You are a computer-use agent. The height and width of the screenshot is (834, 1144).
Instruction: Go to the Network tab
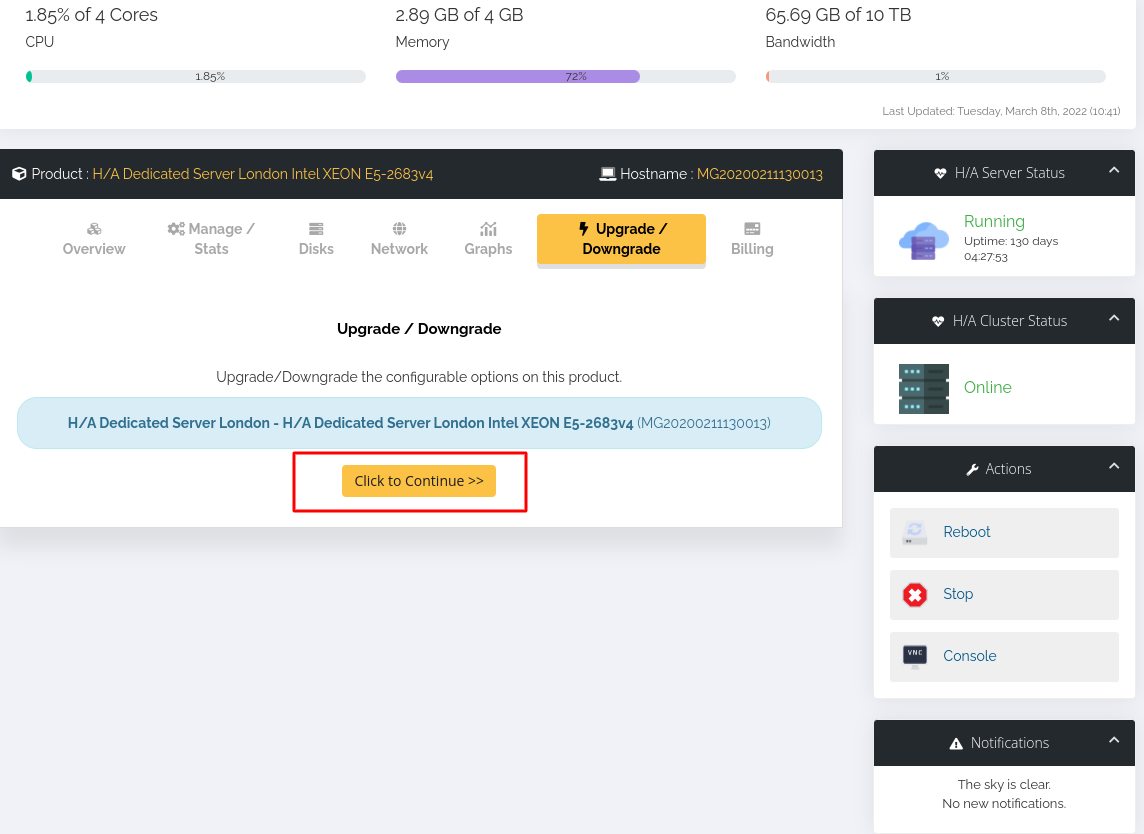coord(399,239)
